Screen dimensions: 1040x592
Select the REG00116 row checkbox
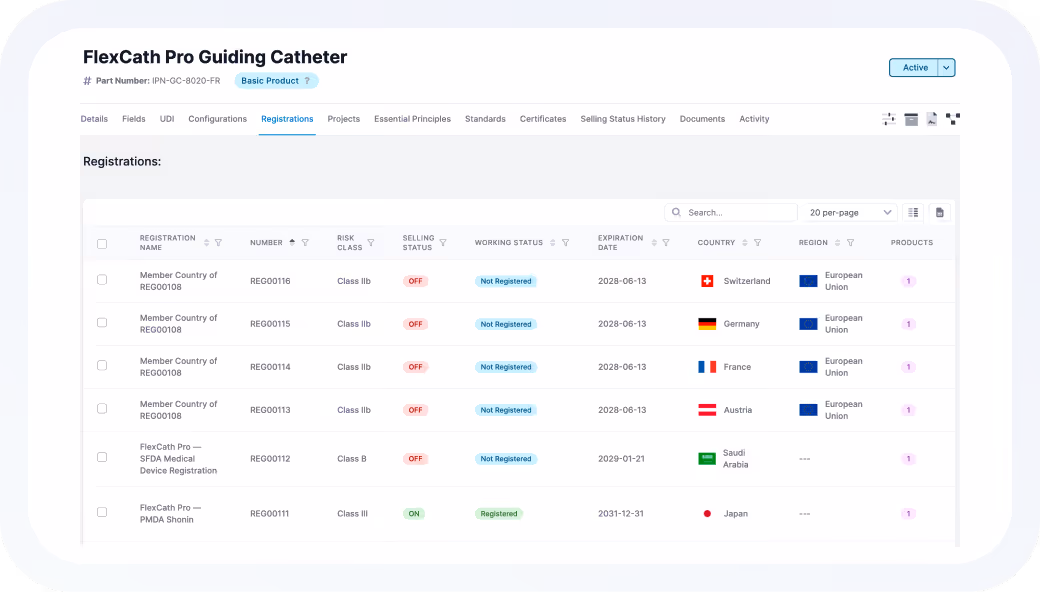(102, 280)
